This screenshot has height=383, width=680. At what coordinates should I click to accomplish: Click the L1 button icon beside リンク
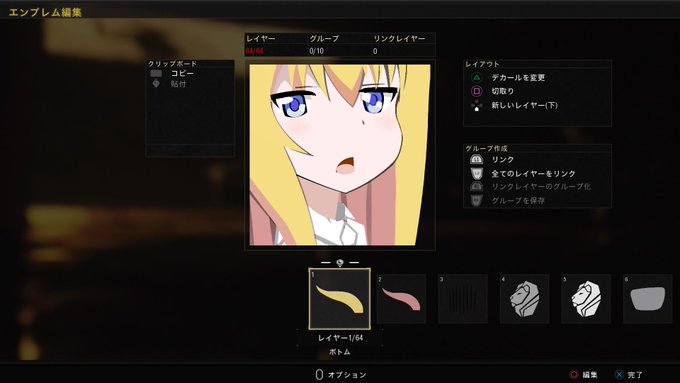(x=476, y=160)
